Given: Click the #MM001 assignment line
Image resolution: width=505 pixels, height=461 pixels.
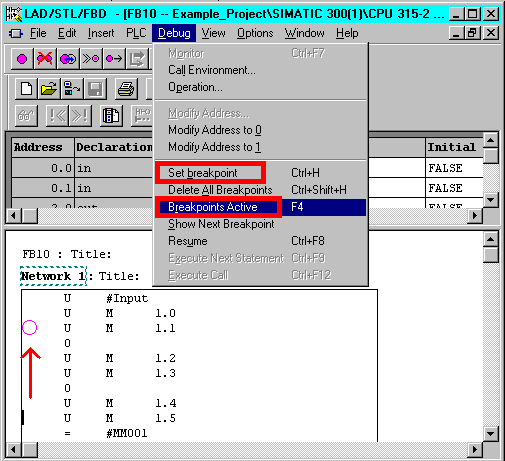Looking at the screenshot, I should pos(106,433).
